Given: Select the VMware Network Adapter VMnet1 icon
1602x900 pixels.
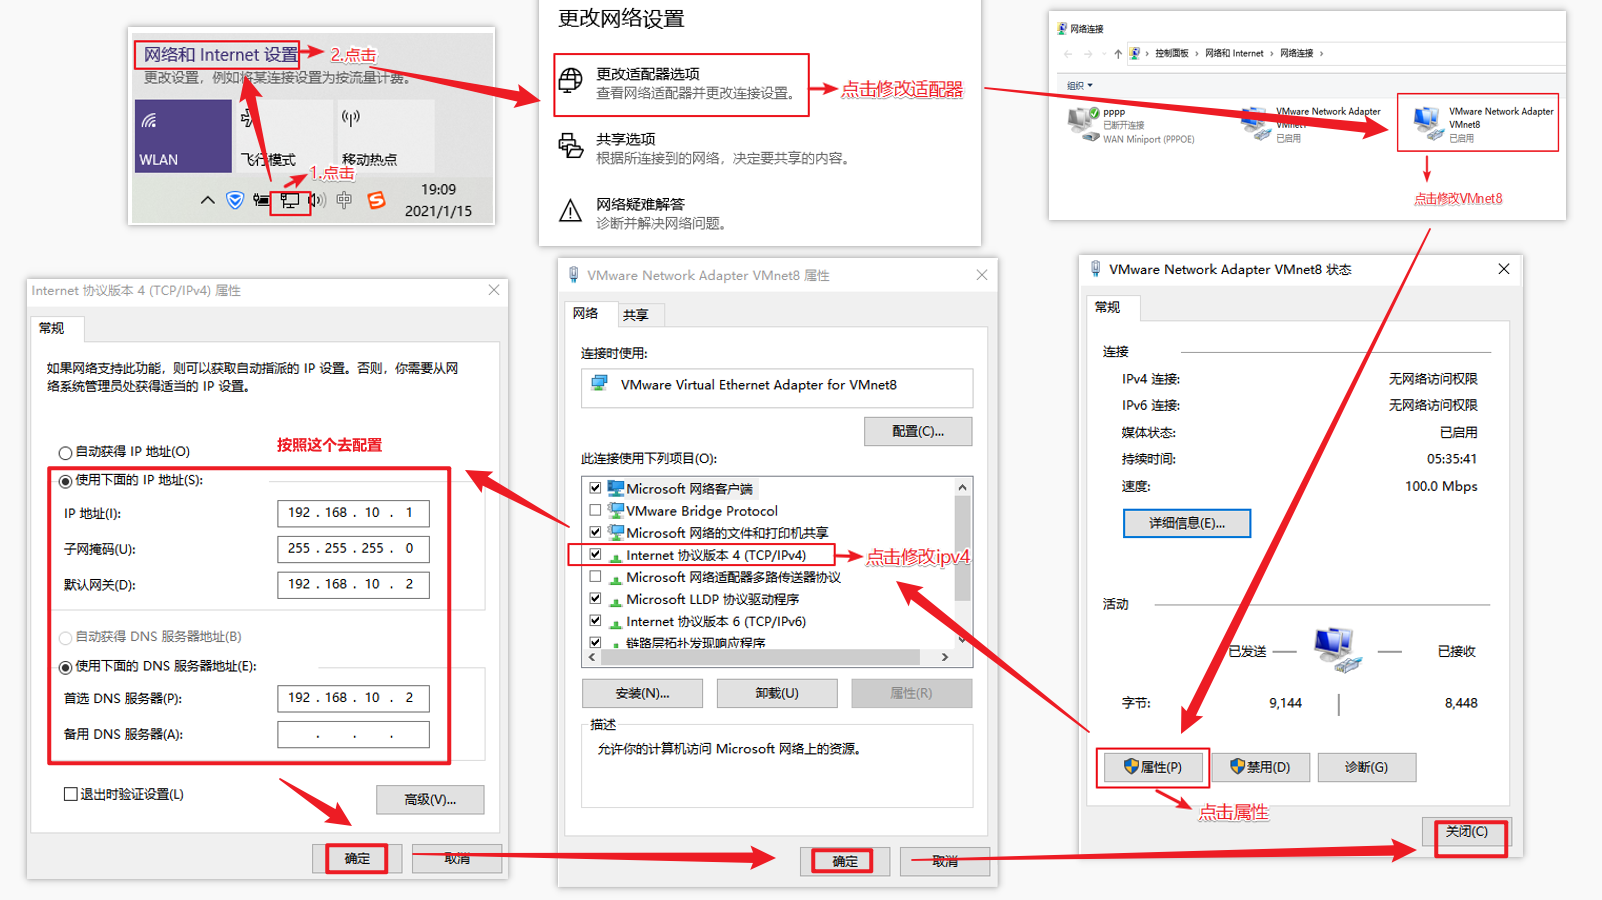Looking at the screenshot, I should (x=1256, y=123).
